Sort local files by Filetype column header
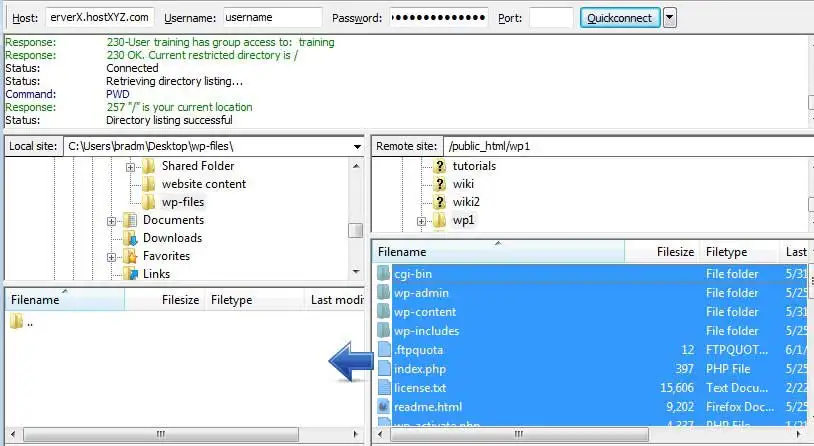The height and width of the screenshot is (446, 814). click(254, 300)
